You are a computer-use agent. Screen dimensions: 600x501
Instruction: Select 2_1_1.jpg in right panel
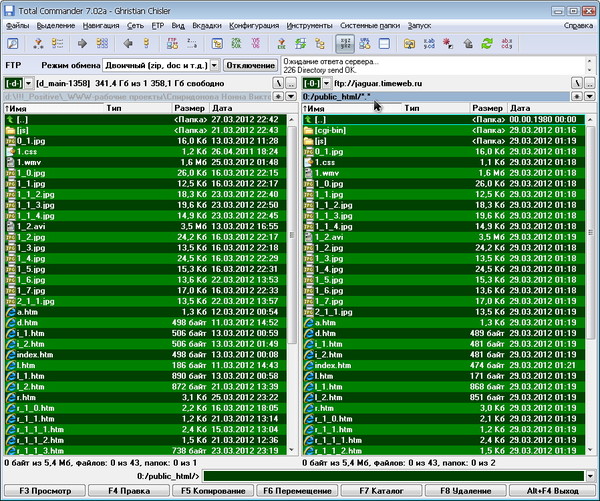(x=444, y=312)
